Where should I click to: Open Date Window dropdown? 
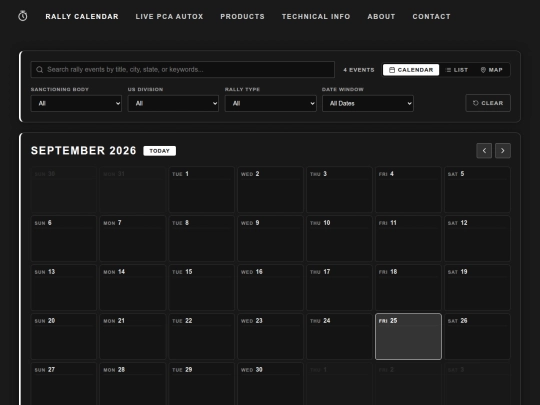[x=368, y=103]
